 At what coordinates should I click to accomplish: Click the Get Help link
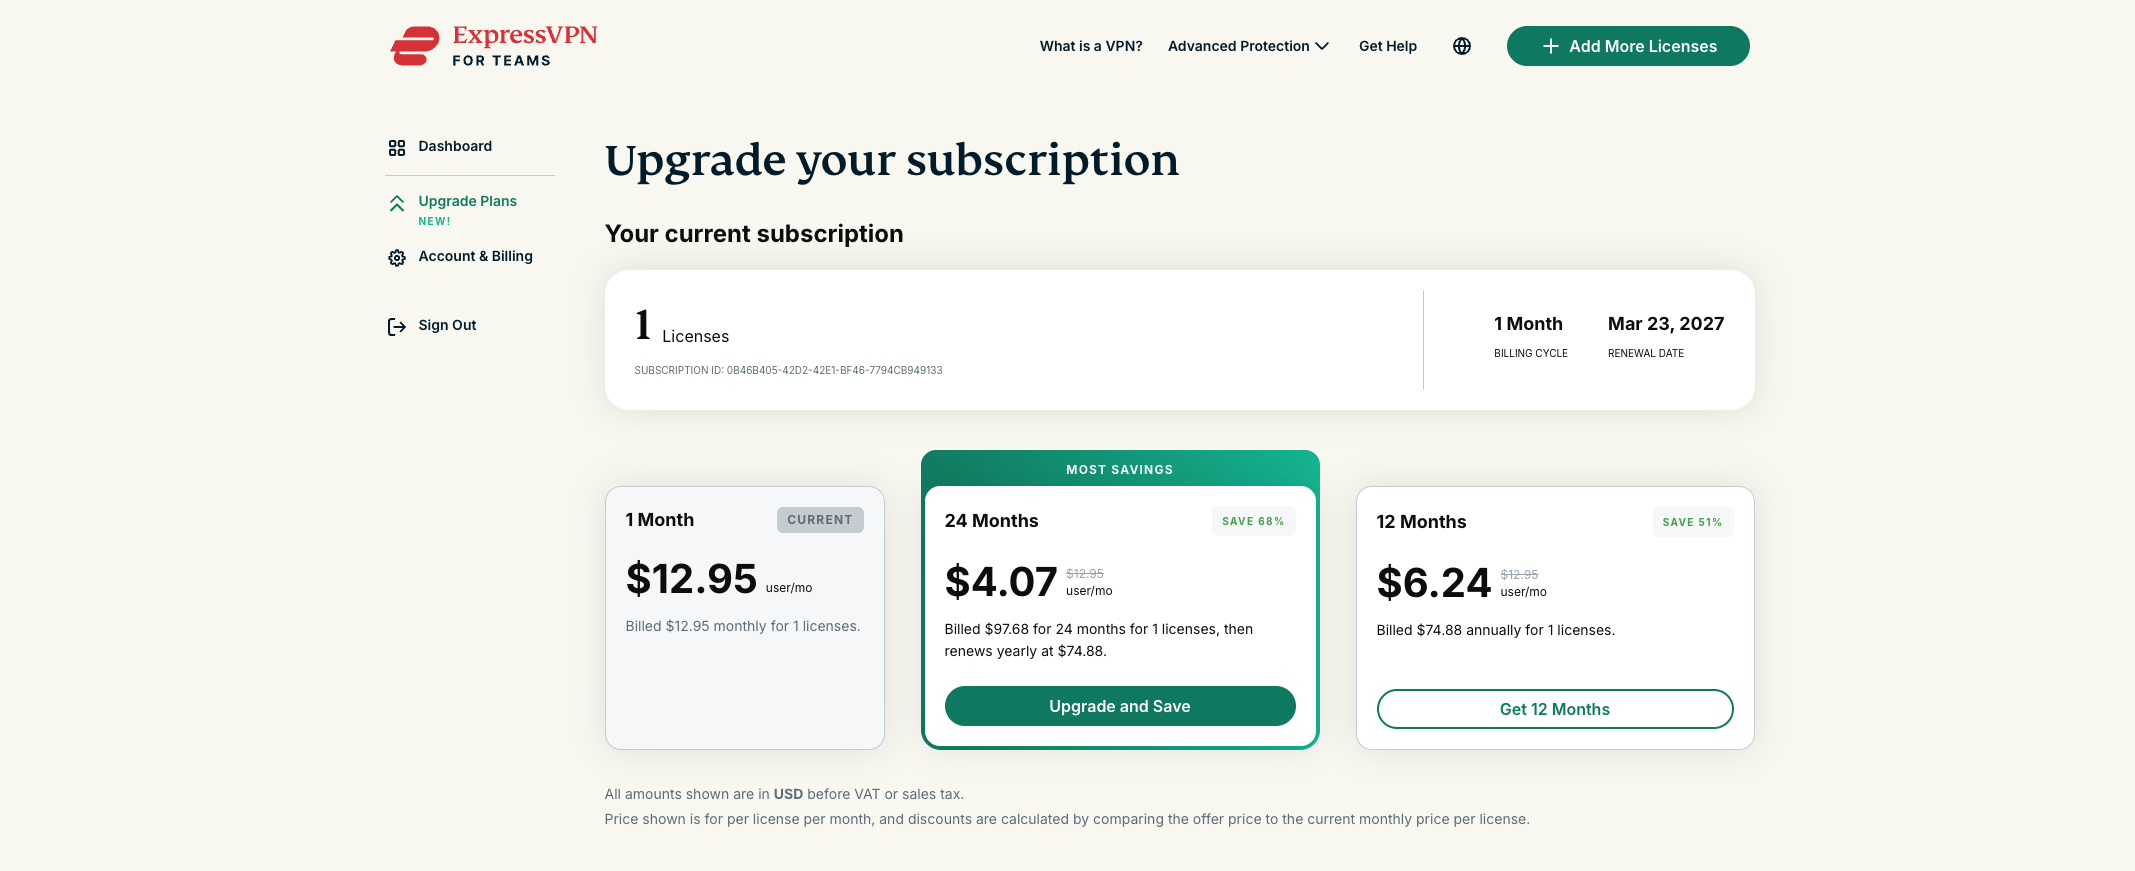point(1388,46)
